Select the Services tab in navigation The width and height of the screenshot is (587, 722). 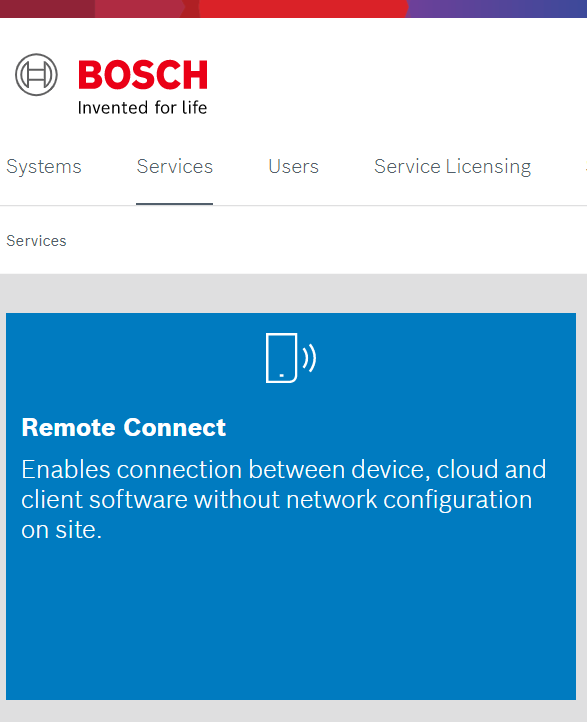174,167
